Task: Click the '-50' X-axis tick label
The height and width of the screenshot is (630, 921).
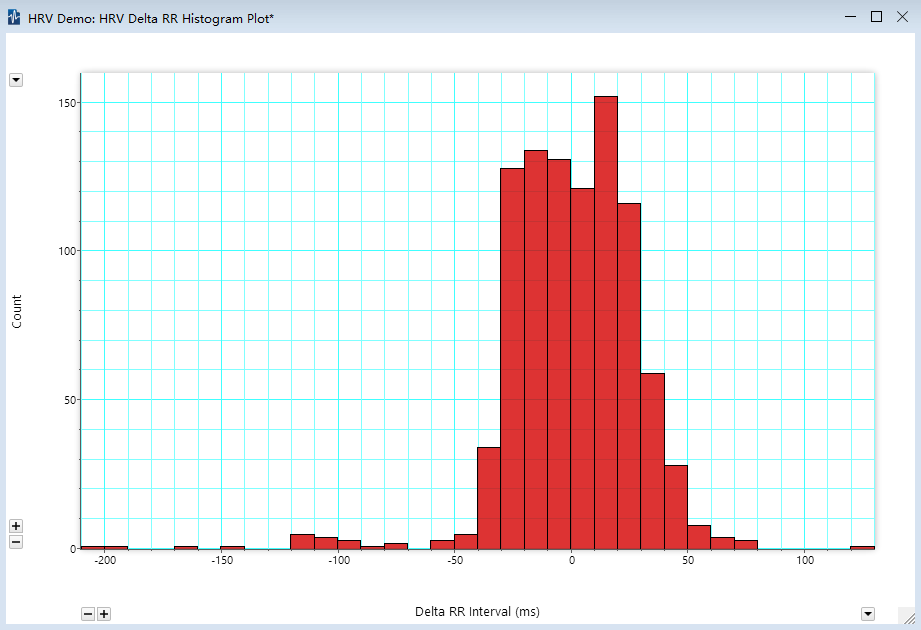Action: tap(455, 560)
